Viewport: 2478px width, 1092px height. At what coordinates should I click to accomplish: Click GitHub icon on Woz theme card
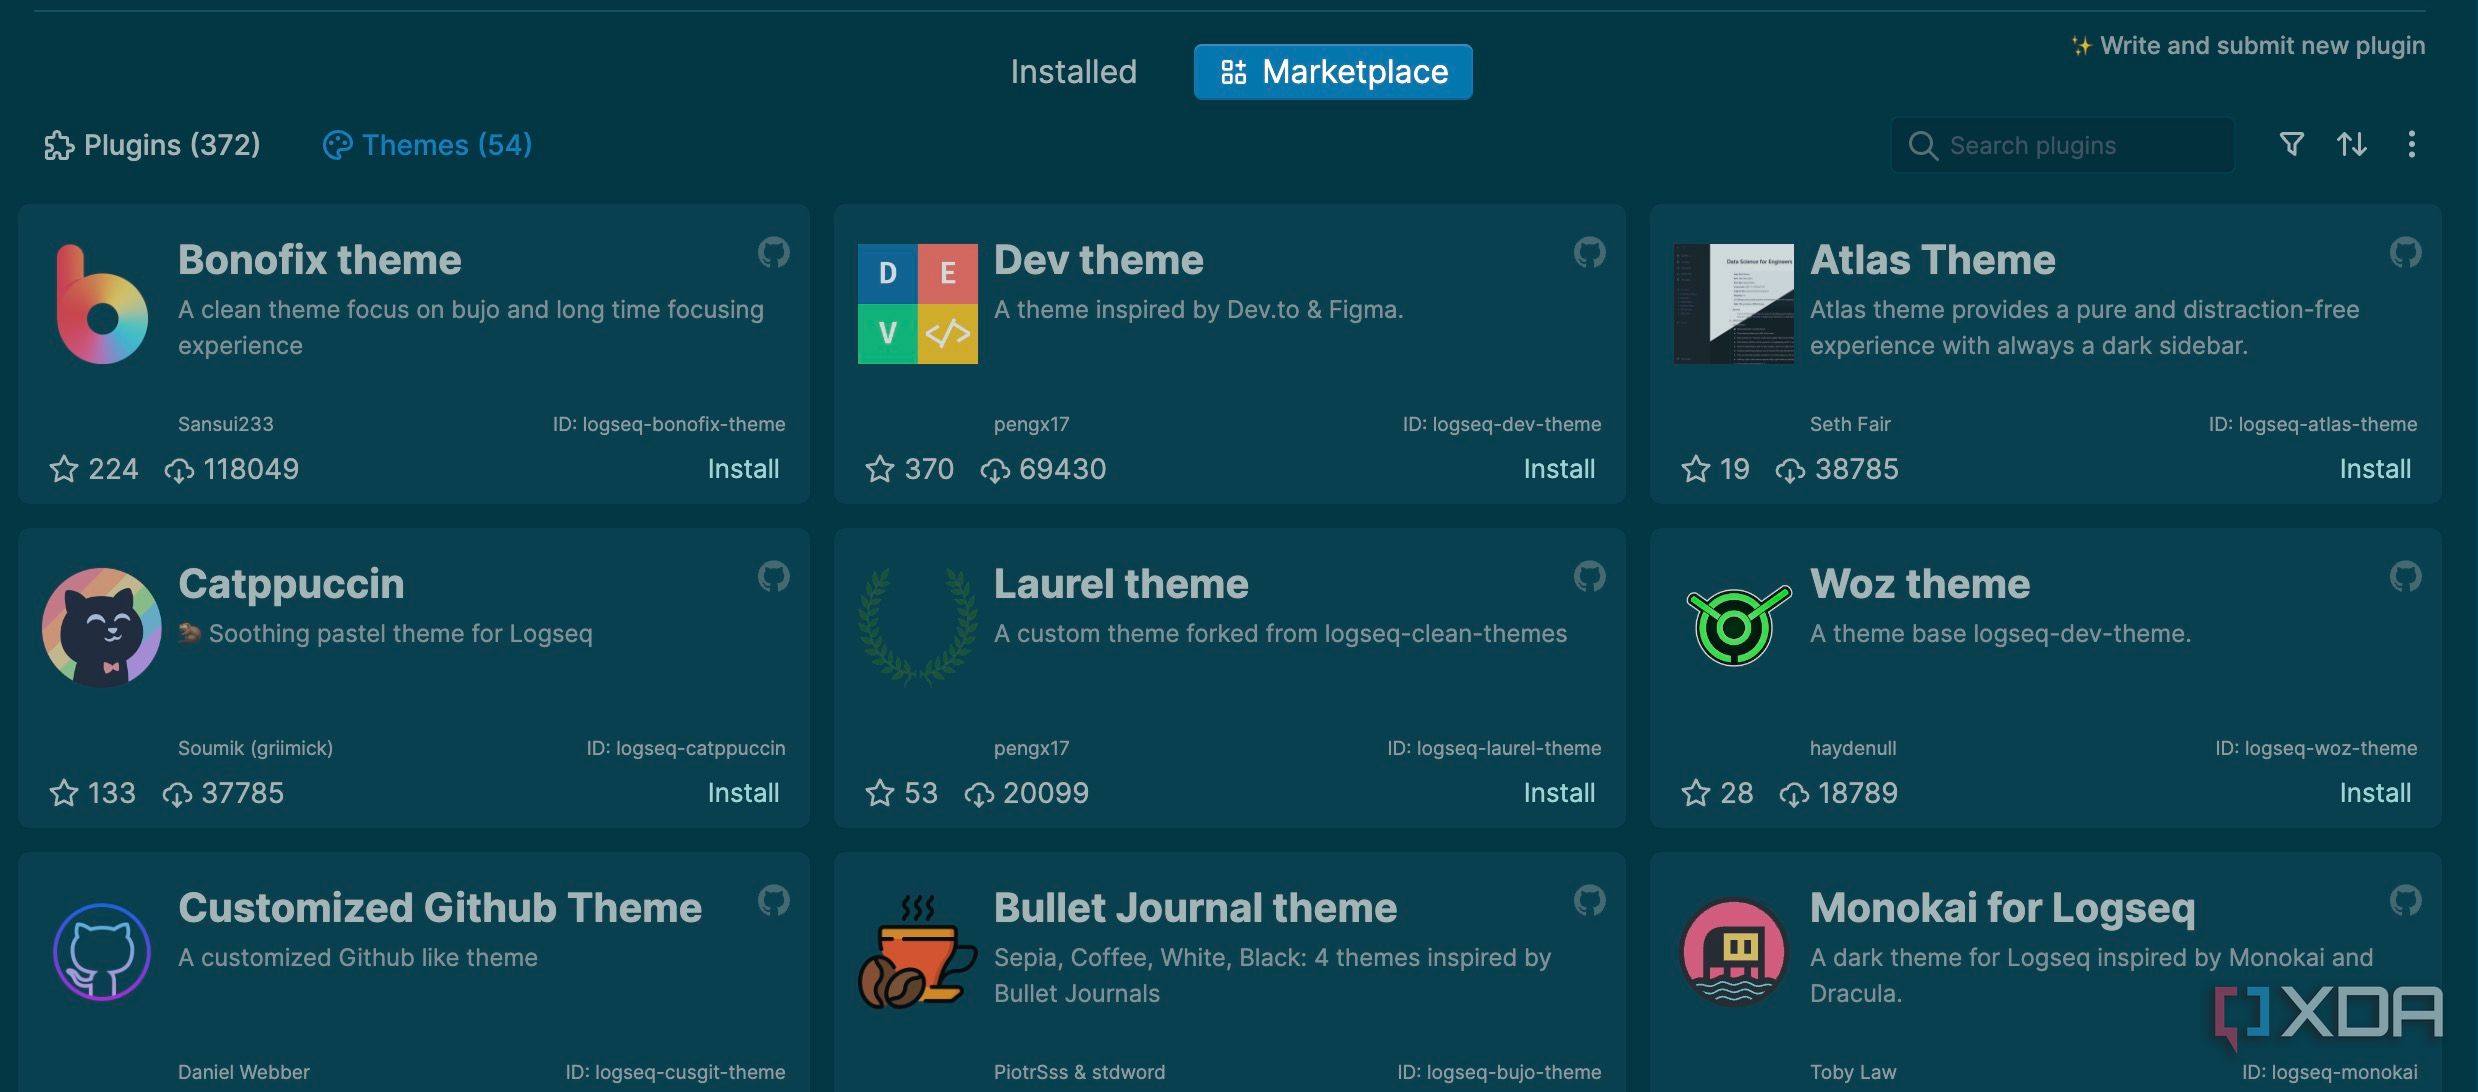point(2405,576)
